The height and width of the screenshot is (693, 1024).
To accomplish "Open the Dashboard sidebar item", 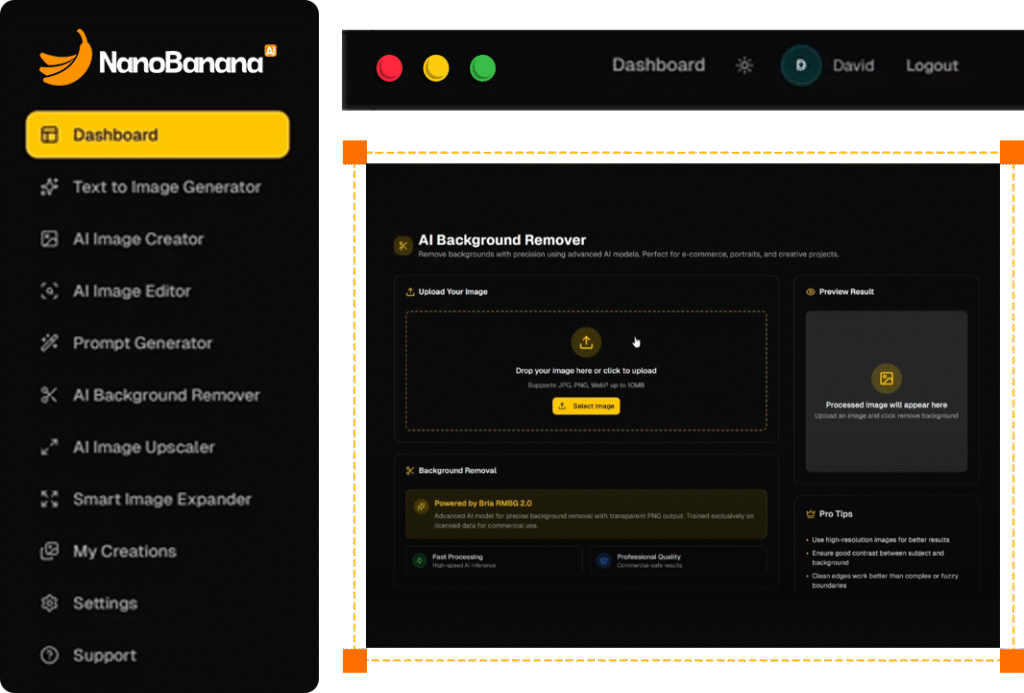I will pyautogui.click(x=157, y=135).
